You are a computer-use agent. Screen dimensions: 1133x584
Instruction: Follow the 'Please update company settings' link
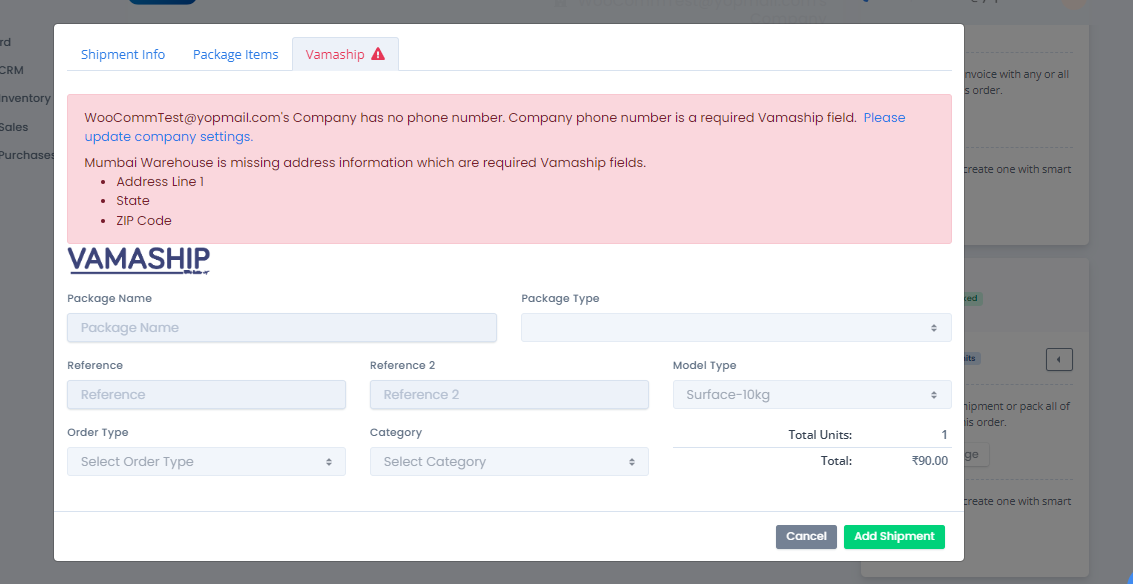tap(495, 126)
